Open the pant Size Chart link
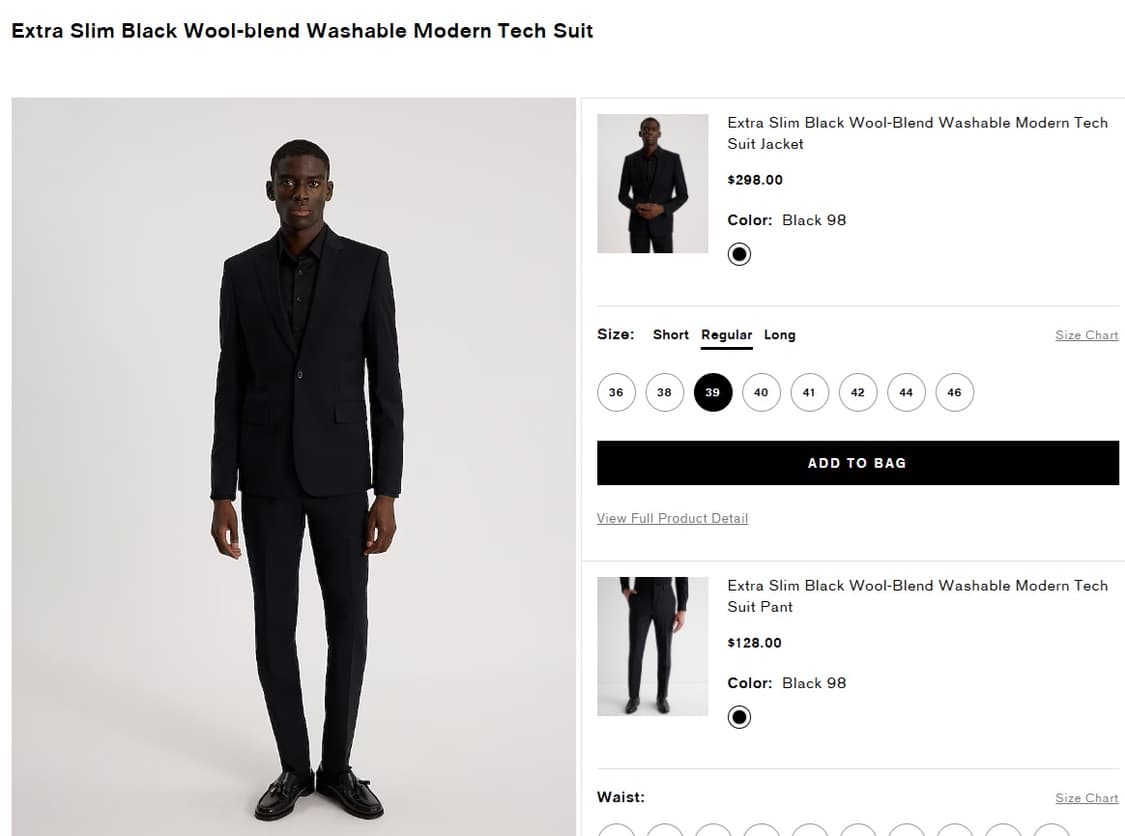 1087,798
